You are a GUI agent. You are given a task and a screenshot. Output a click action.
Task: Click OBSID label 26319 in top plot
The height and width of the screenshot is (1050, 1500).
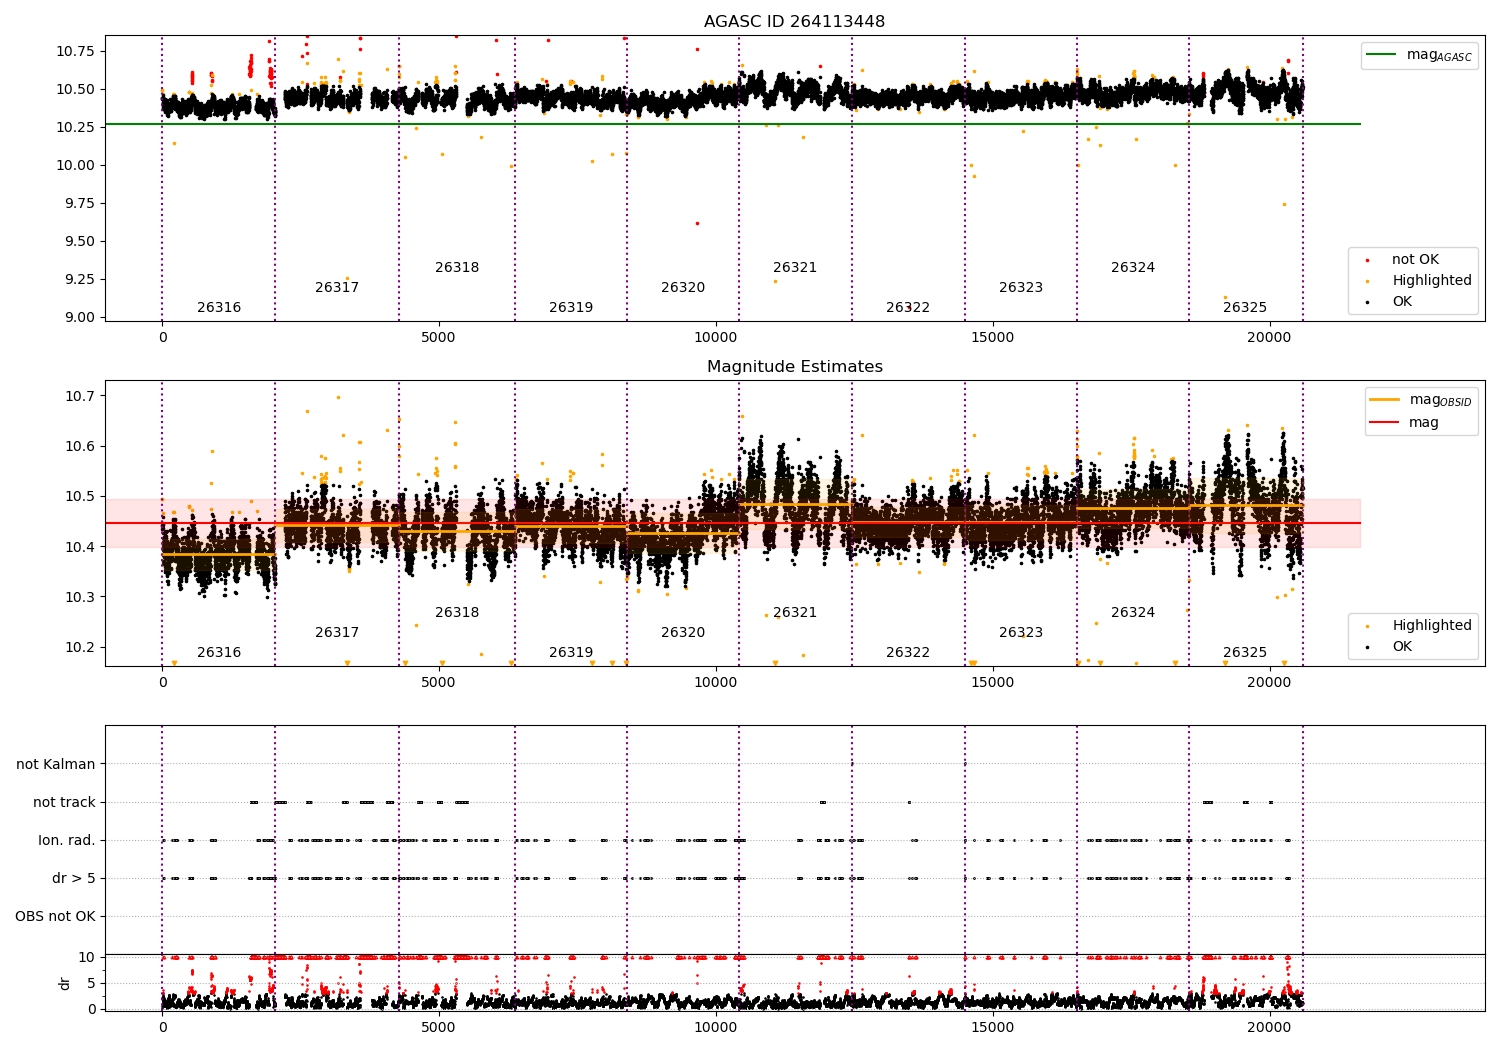coord(571,308)
